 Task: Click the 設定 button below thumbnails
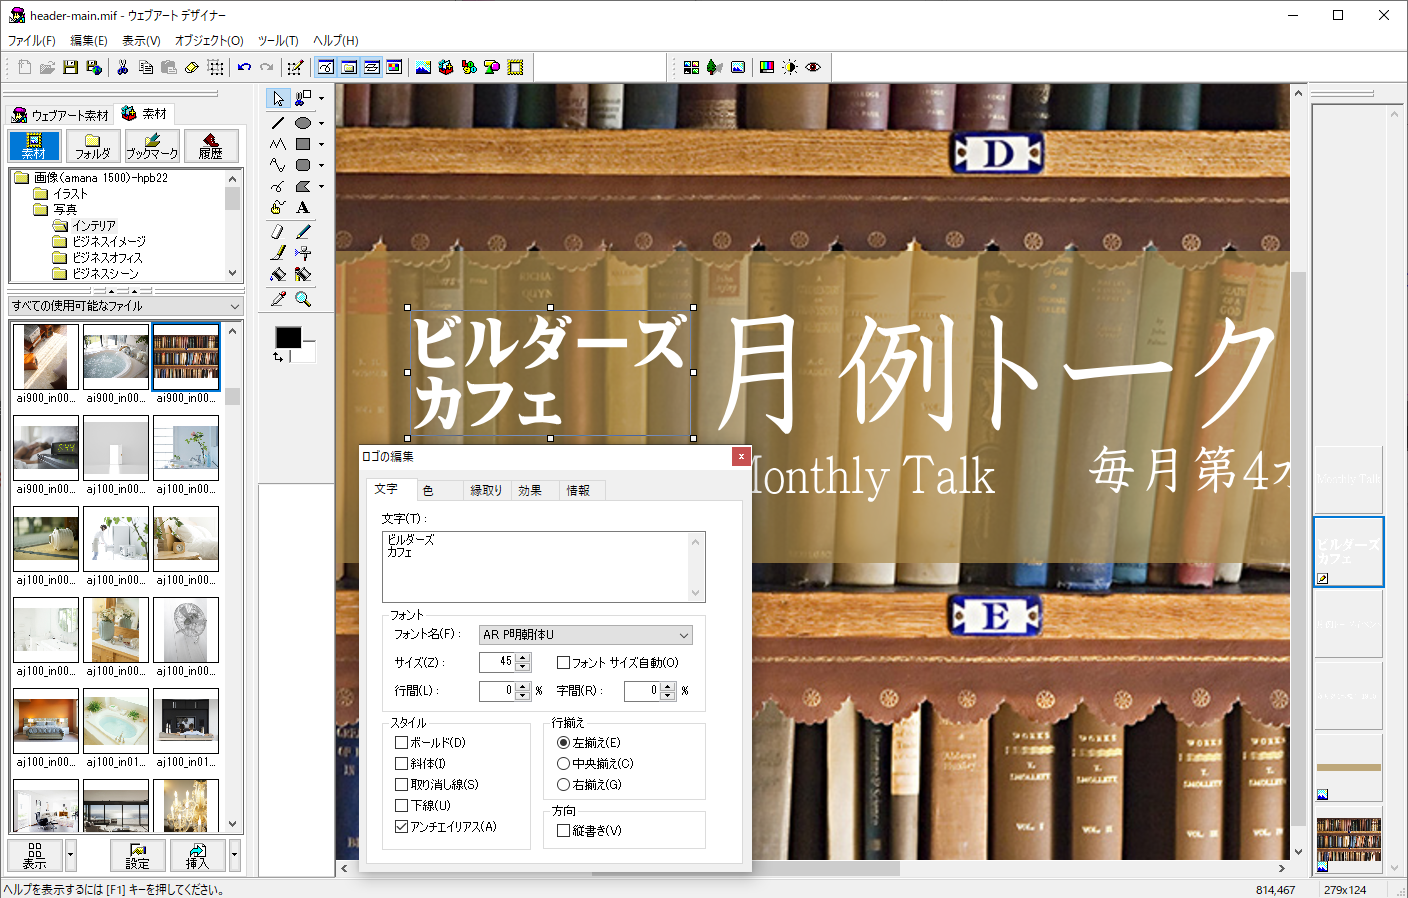[x=138, y=855]
